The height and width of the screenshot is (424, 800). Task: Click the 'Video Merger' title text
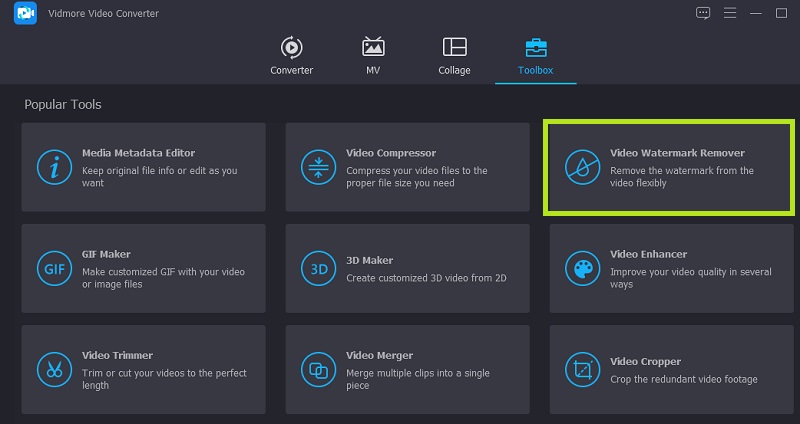click(x=379, y=355)
